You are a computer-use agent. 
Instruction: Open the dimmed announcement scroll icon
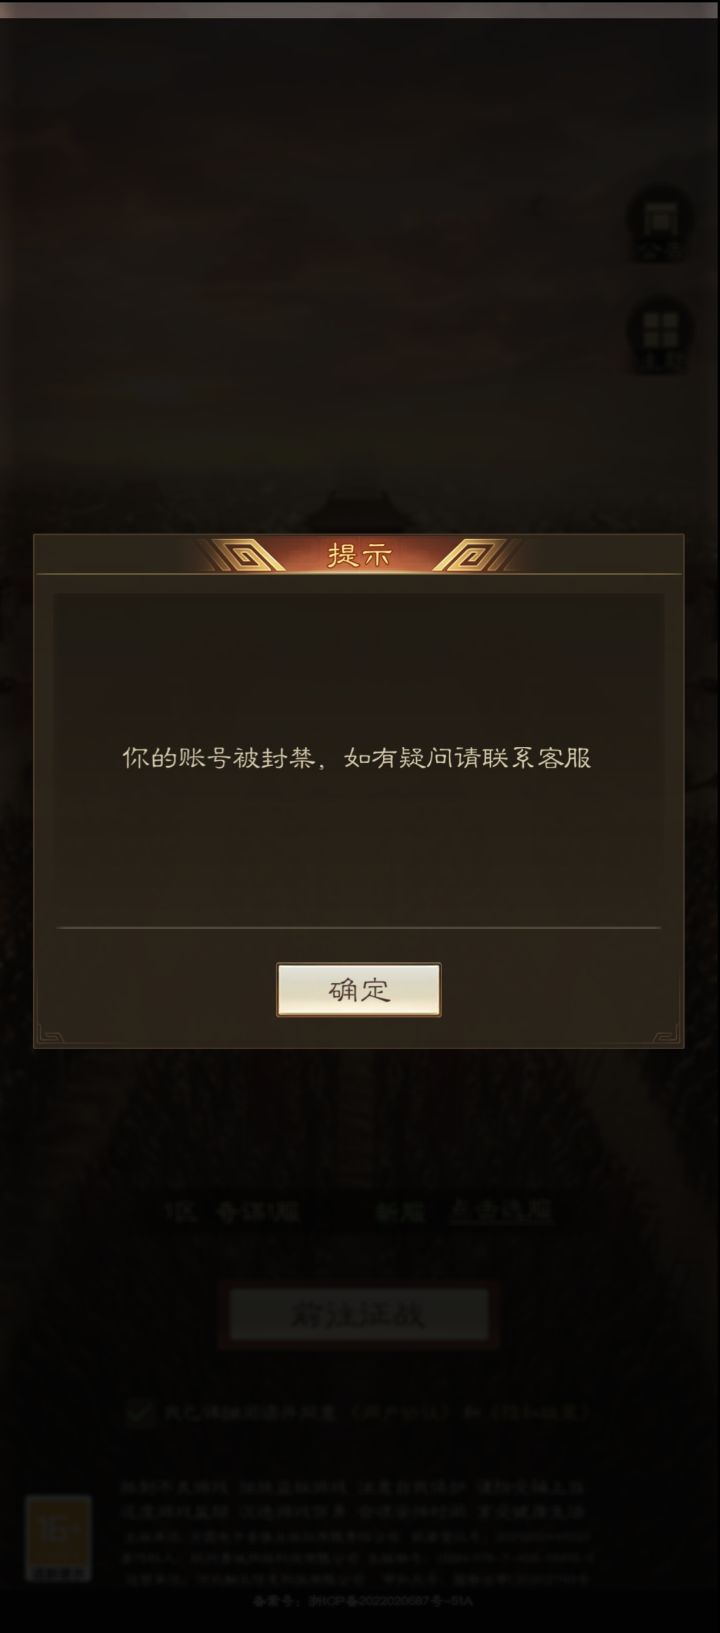[x=660, y=225]
